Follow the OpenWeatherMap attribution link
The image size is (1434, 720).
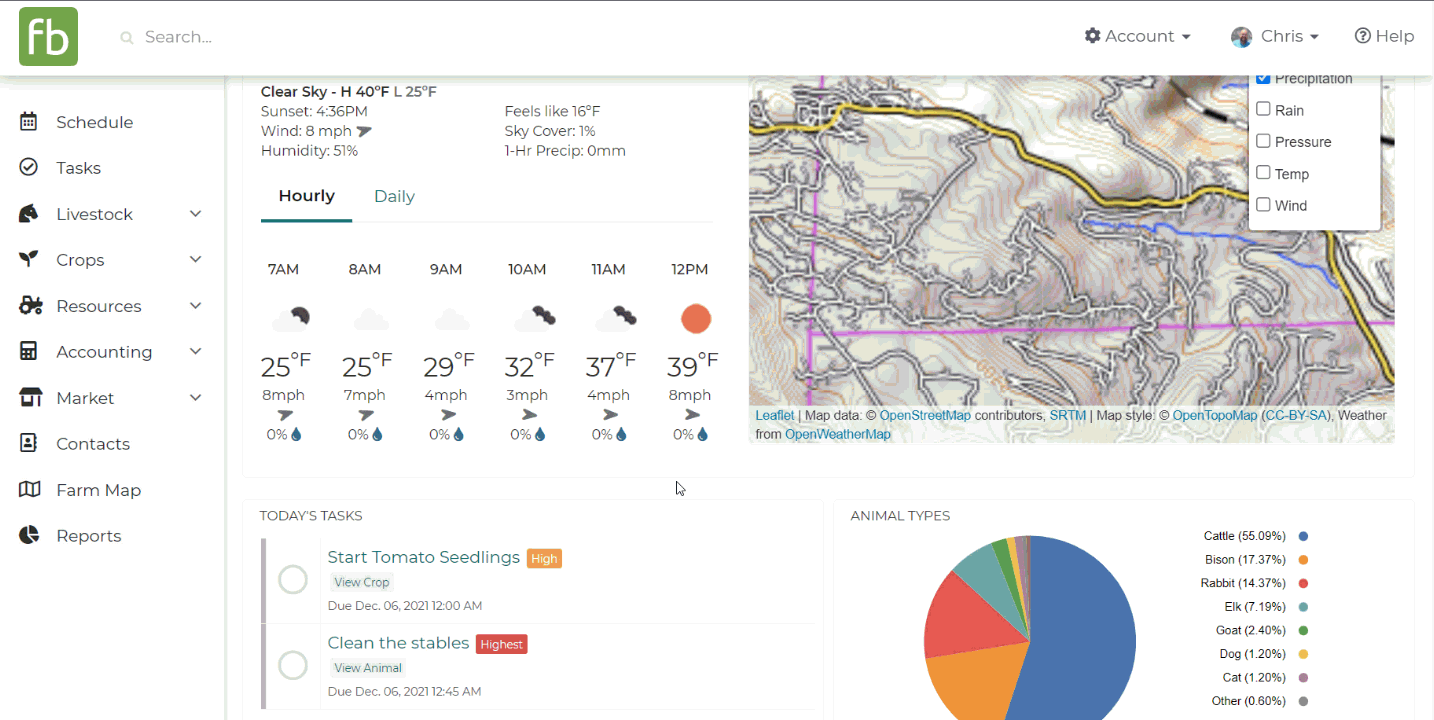(x=838, y=434)
